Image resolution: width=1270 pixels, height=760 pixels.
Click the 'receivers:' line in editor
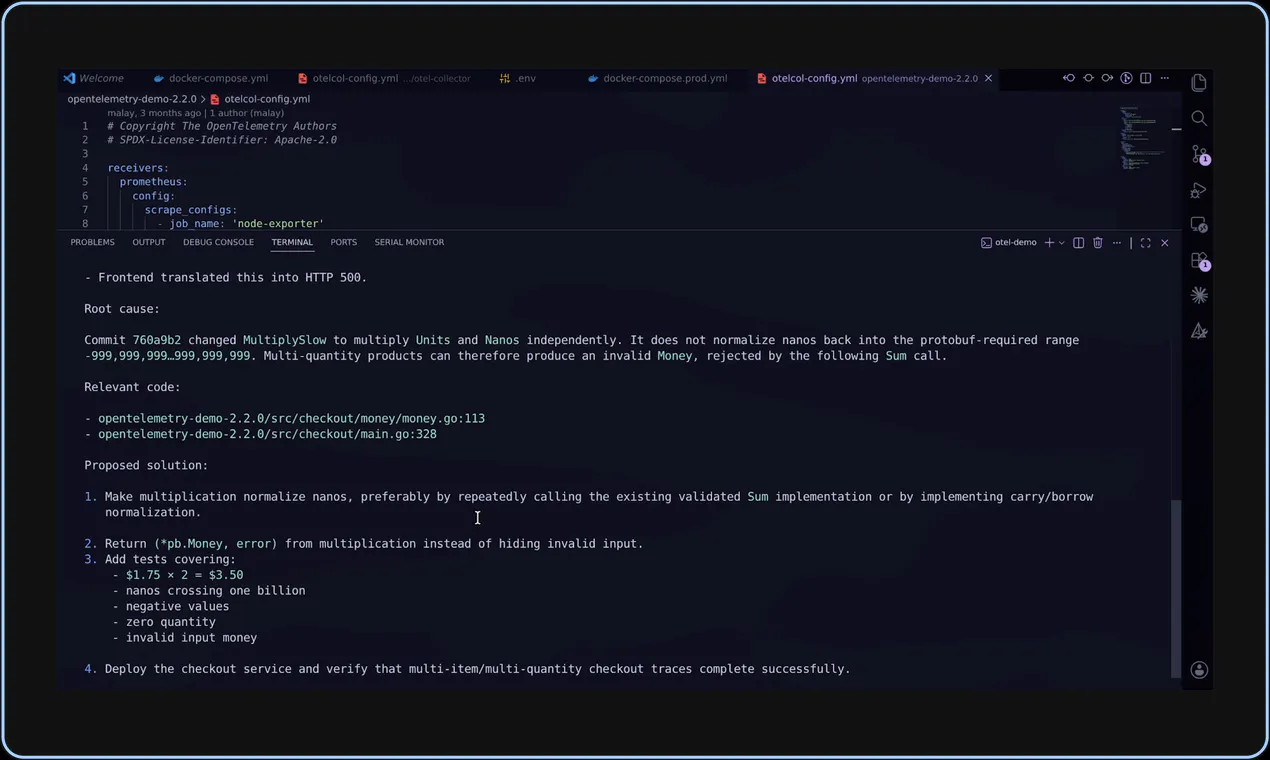click(x=138, y=168)
